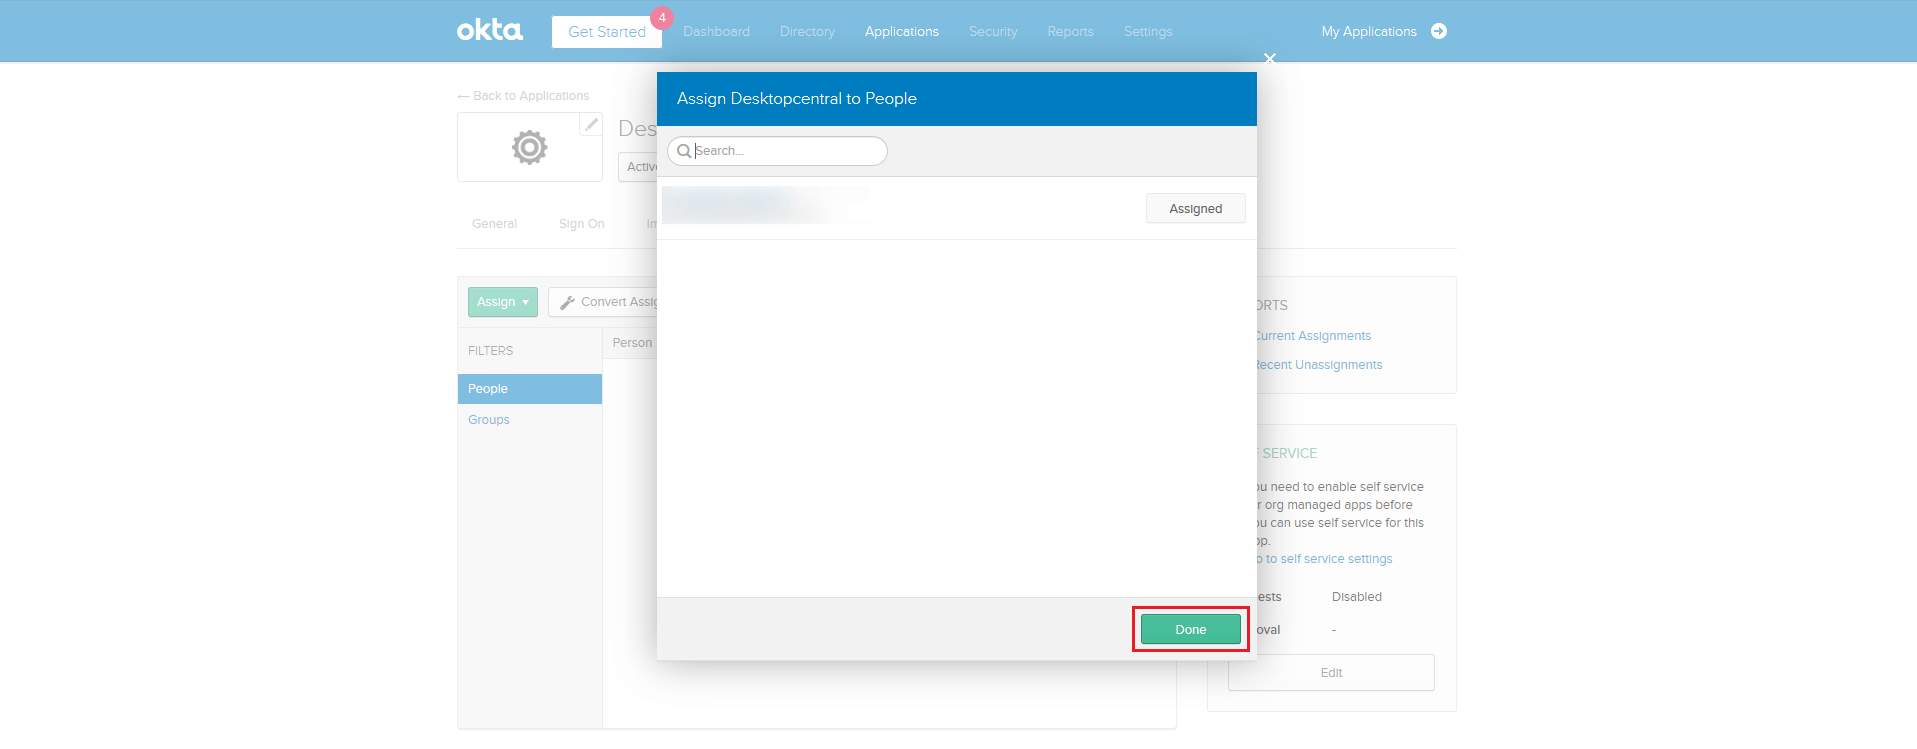Switch to the General tab
1917x749 pixels.
pos(495,224)
